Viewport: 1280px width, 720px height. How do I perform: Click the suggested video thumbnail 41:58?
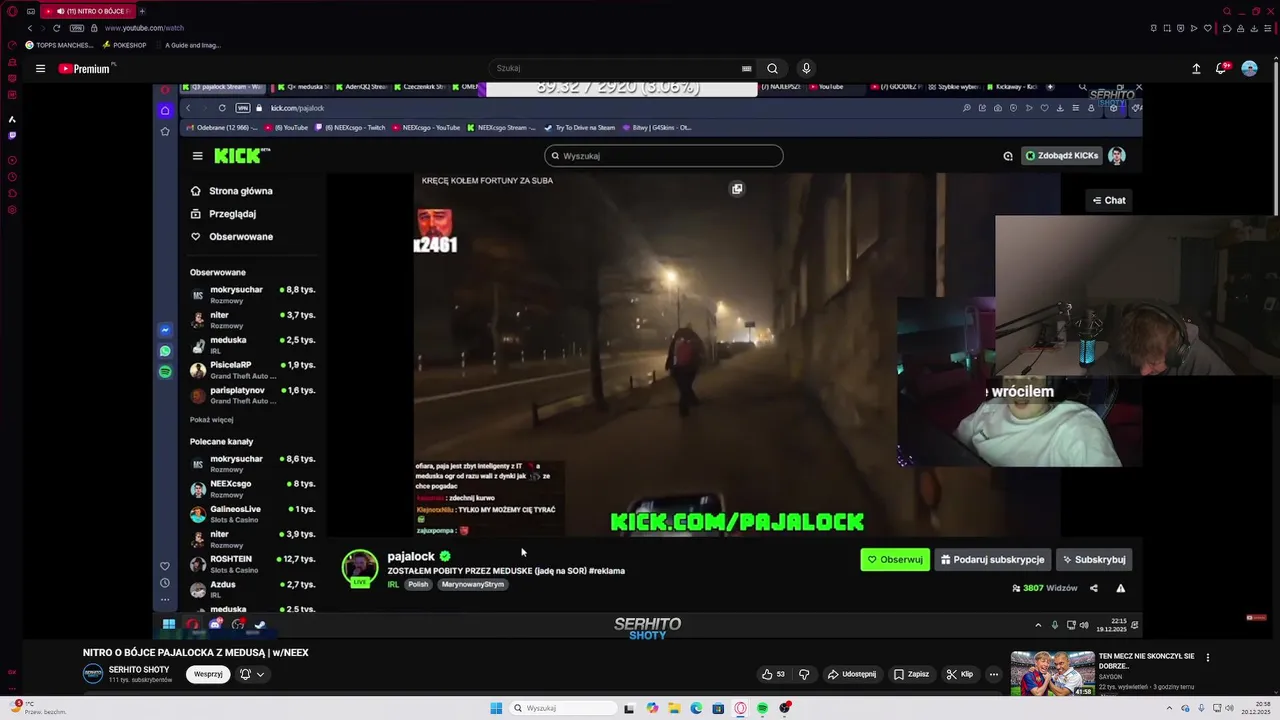[x=1052, y=674]
